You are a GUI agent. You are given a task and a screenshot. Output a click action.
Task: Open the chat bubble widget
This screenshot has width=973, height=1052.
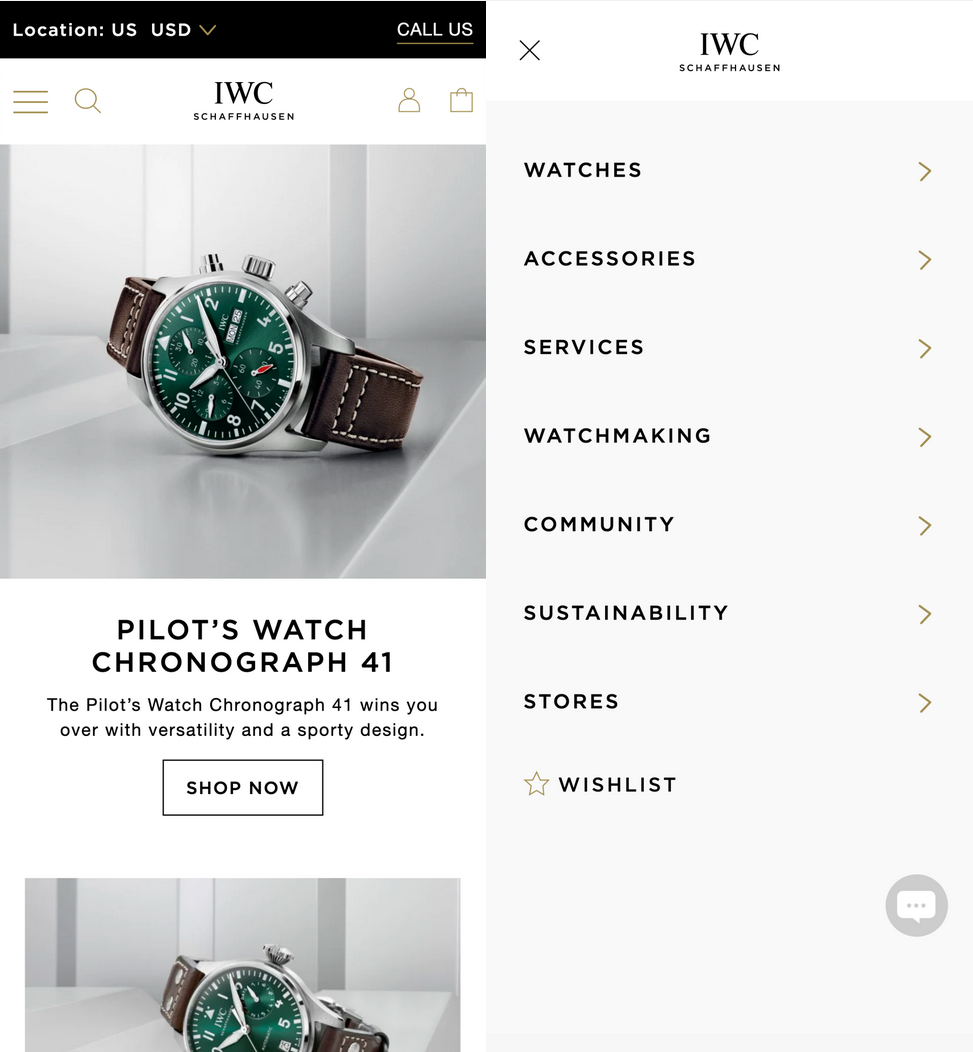click(917, 905)
